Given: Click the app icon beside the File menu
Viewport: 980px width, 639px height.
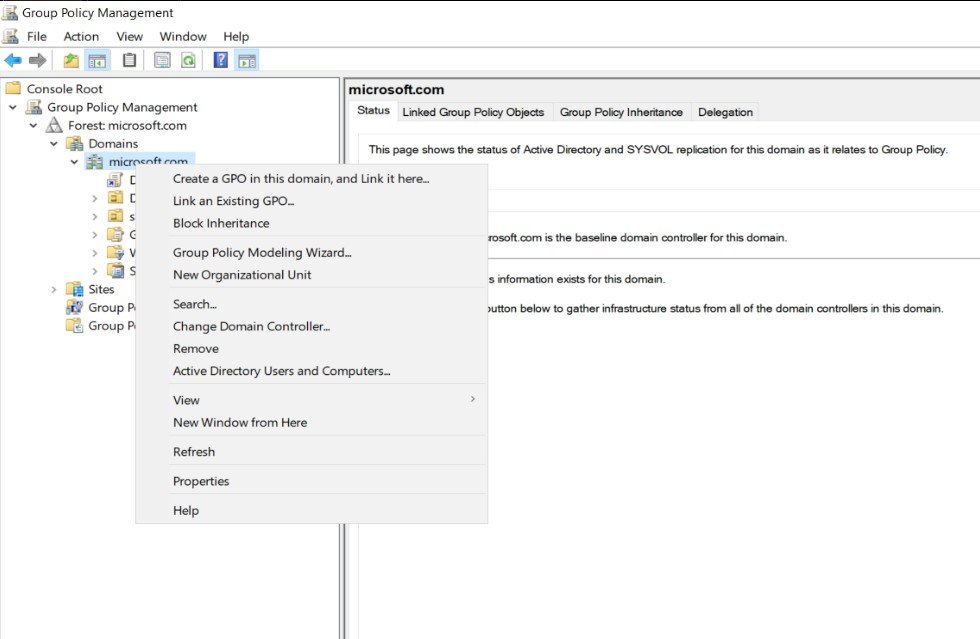Looking at the screenshot, I should [x=10, y=36].
